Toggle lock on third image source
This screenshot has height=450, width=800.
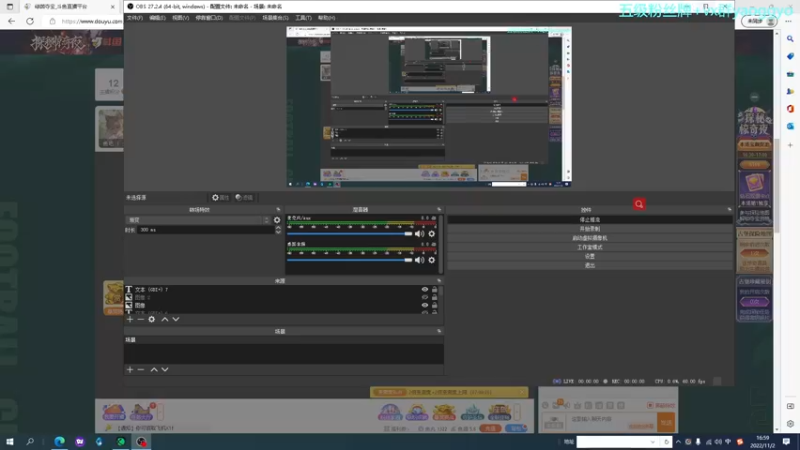435,305
